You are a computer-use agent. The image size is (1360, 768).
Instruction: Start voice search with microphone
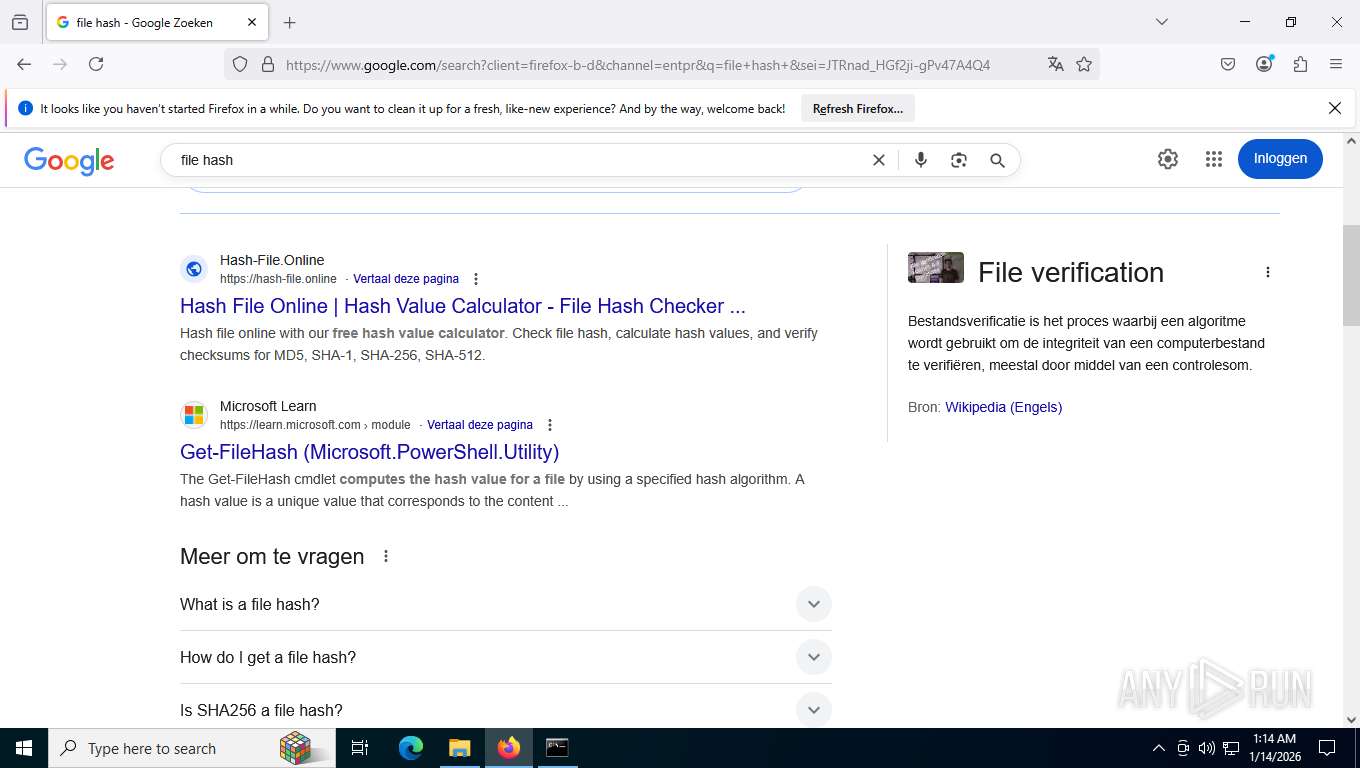coord(921,160)
